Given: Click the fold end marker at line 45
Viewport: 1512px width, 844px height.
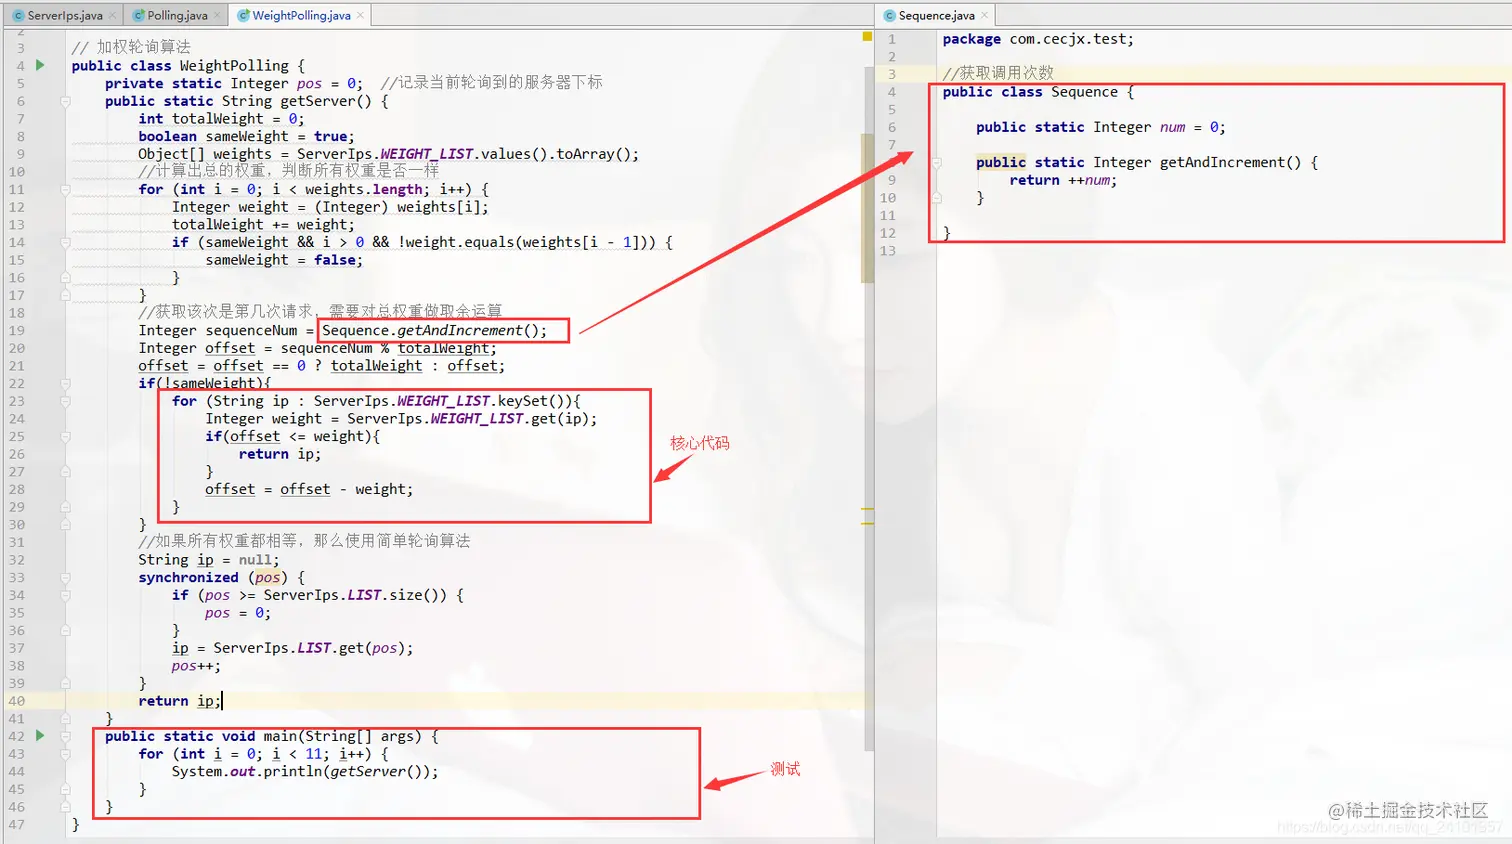Looking at the screenshot, I should (x=65, y=789).
